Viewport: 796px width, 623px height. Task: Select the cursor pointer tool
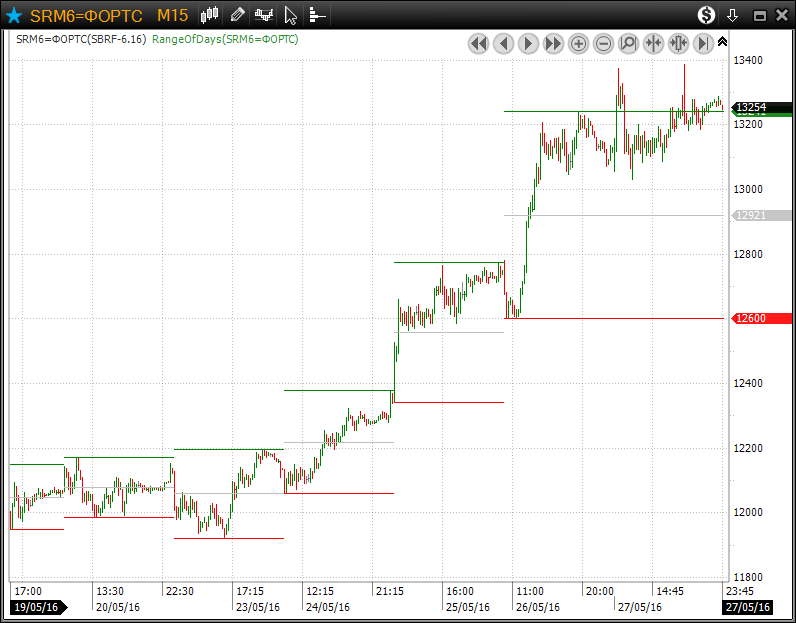click(x=290, y=15)
